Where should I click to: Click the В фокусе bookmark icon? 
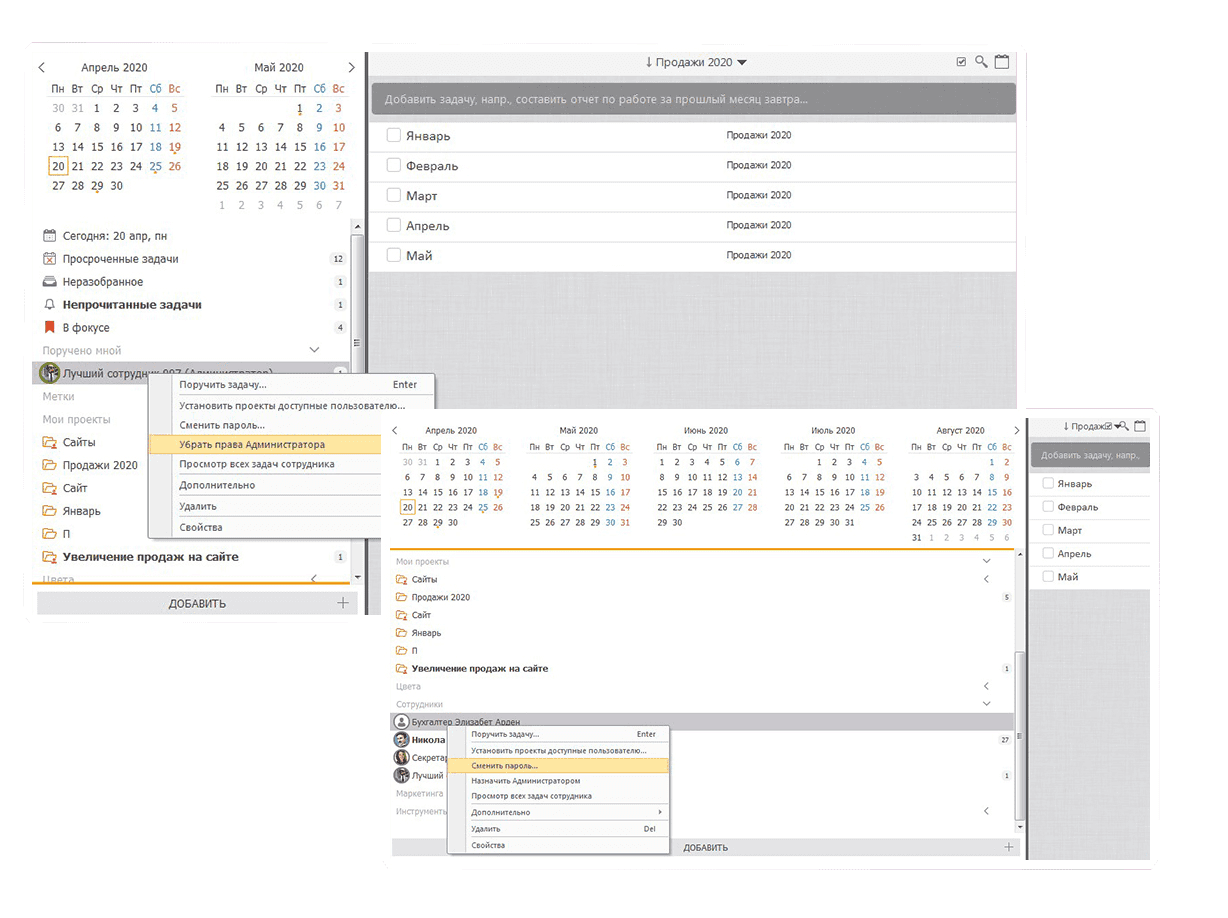(x=50, y=328)
